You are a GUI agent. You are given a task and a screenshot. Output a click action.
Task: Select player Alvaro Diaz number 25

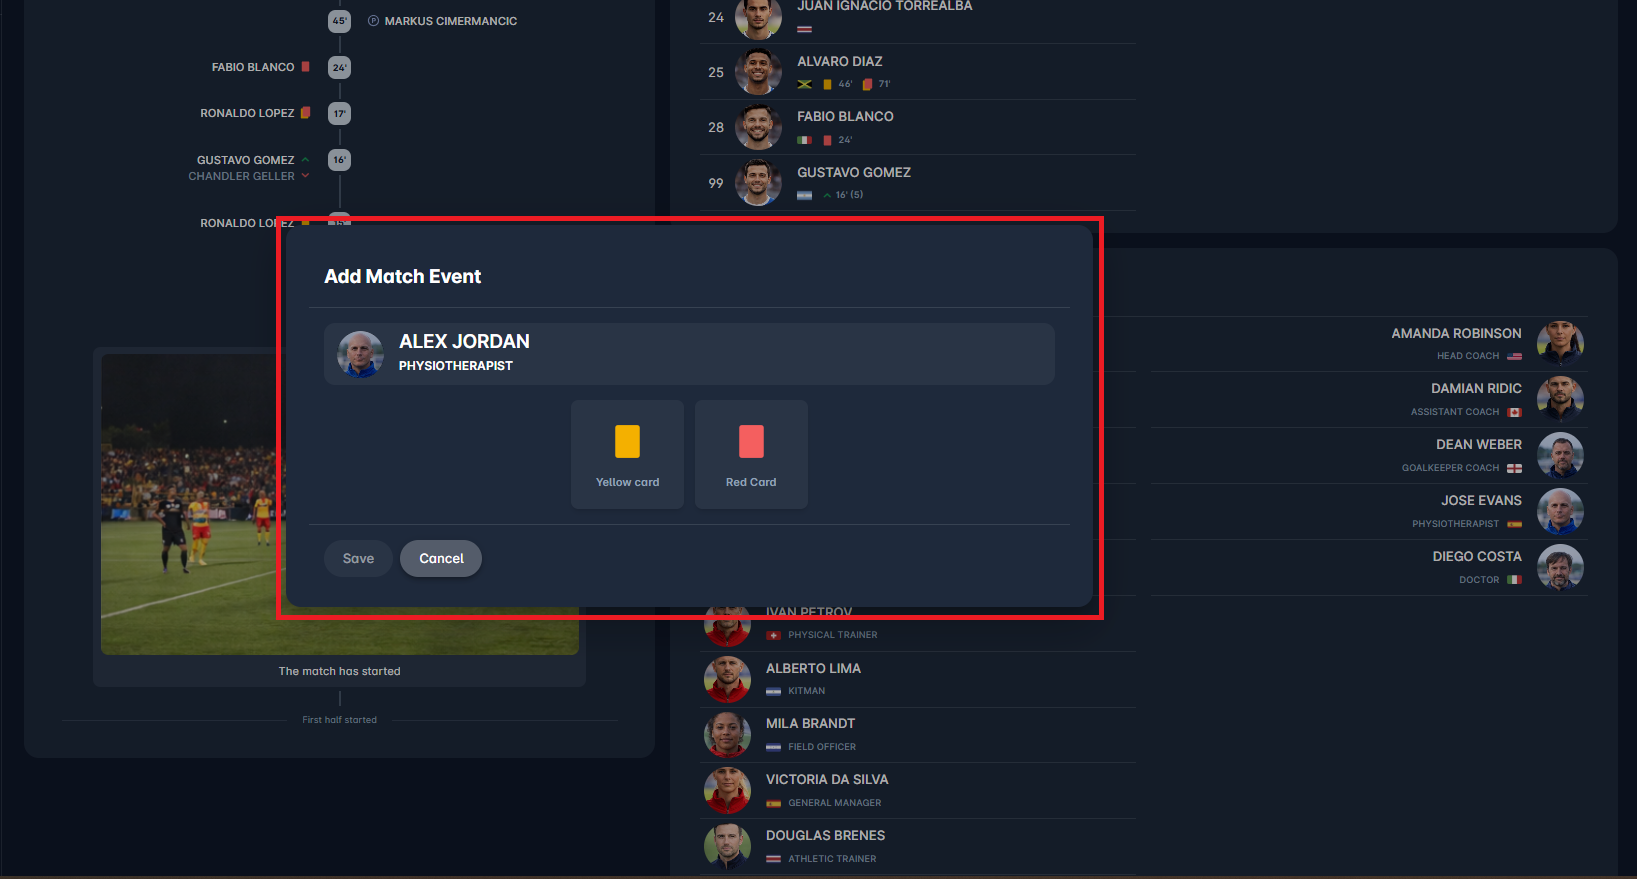pyautogui.click(x=918, y=72)
